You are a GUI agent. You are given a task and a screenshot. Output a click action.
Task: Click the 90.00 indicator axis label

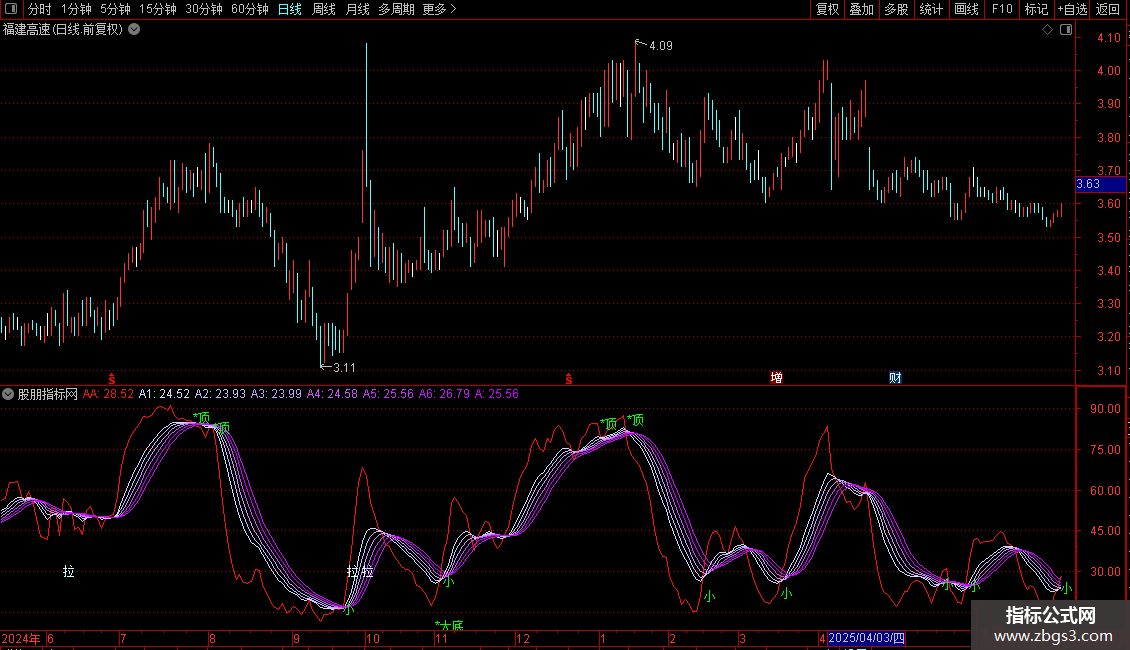click(x=1105, y=409)
